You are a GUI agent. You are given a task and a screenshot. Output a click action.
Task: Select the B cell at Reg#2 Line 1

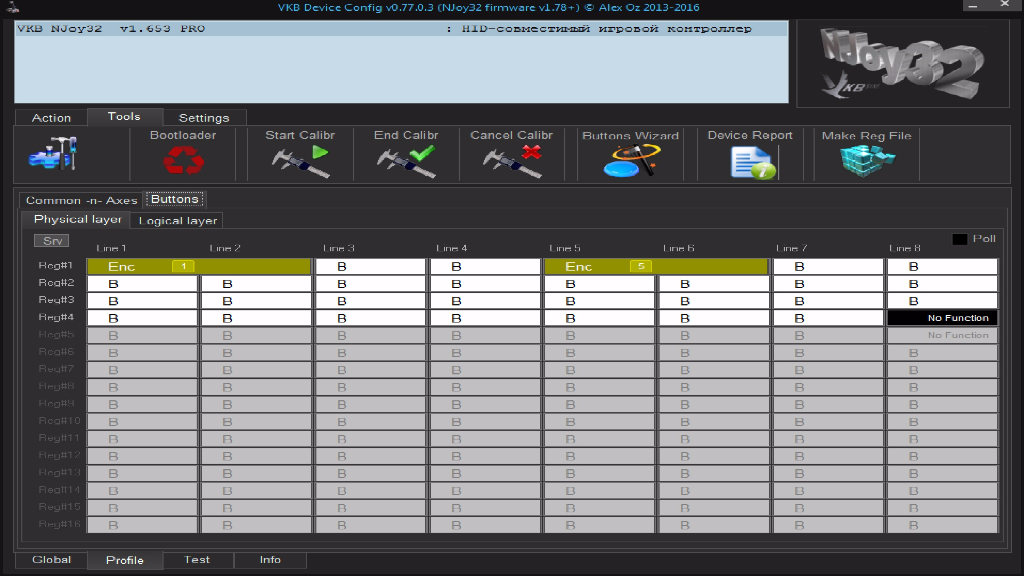click(x=142, y=283)
